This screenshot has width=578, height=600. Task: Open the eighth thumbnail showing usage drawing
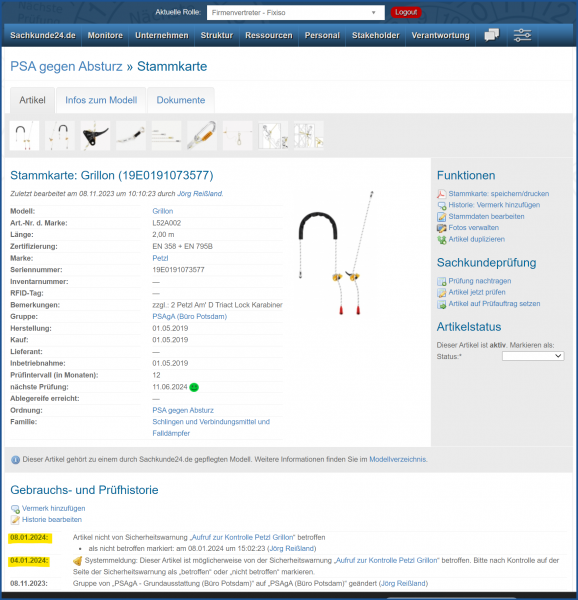[x=273, y=135]
